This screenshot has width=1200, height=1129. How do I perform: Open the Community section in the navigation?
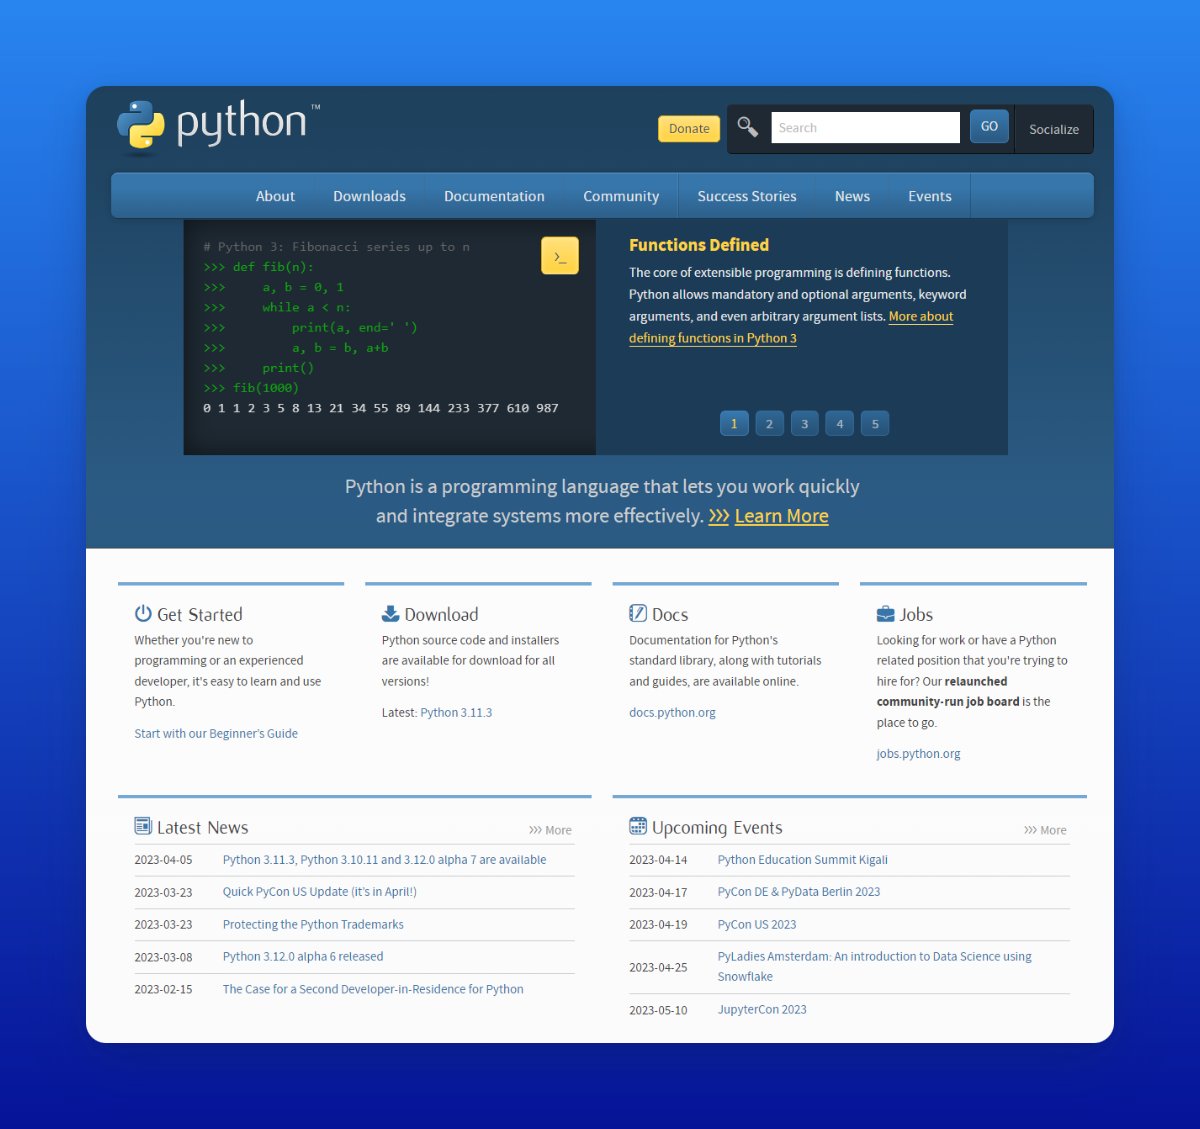(621, 195)
